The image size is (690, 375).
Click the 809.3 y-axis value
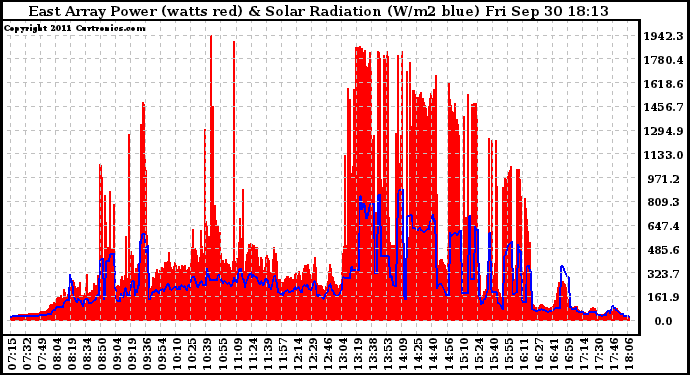665,202
